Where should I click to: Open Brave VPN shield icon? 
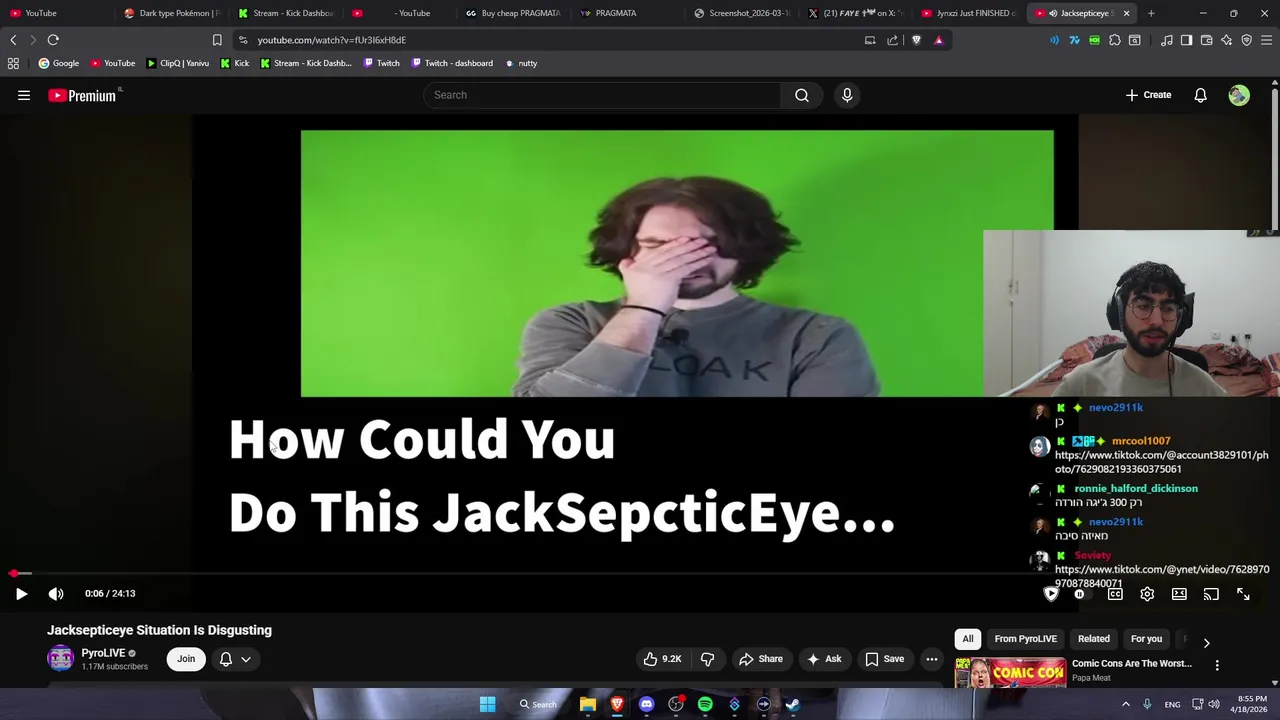(1247, 40)
